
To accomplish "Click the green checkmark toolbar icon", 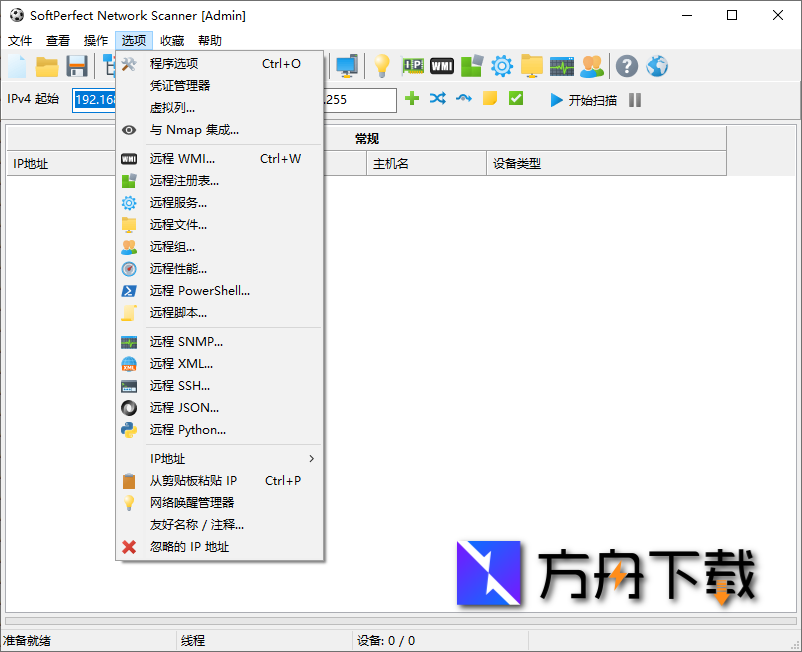I will 517,100.
